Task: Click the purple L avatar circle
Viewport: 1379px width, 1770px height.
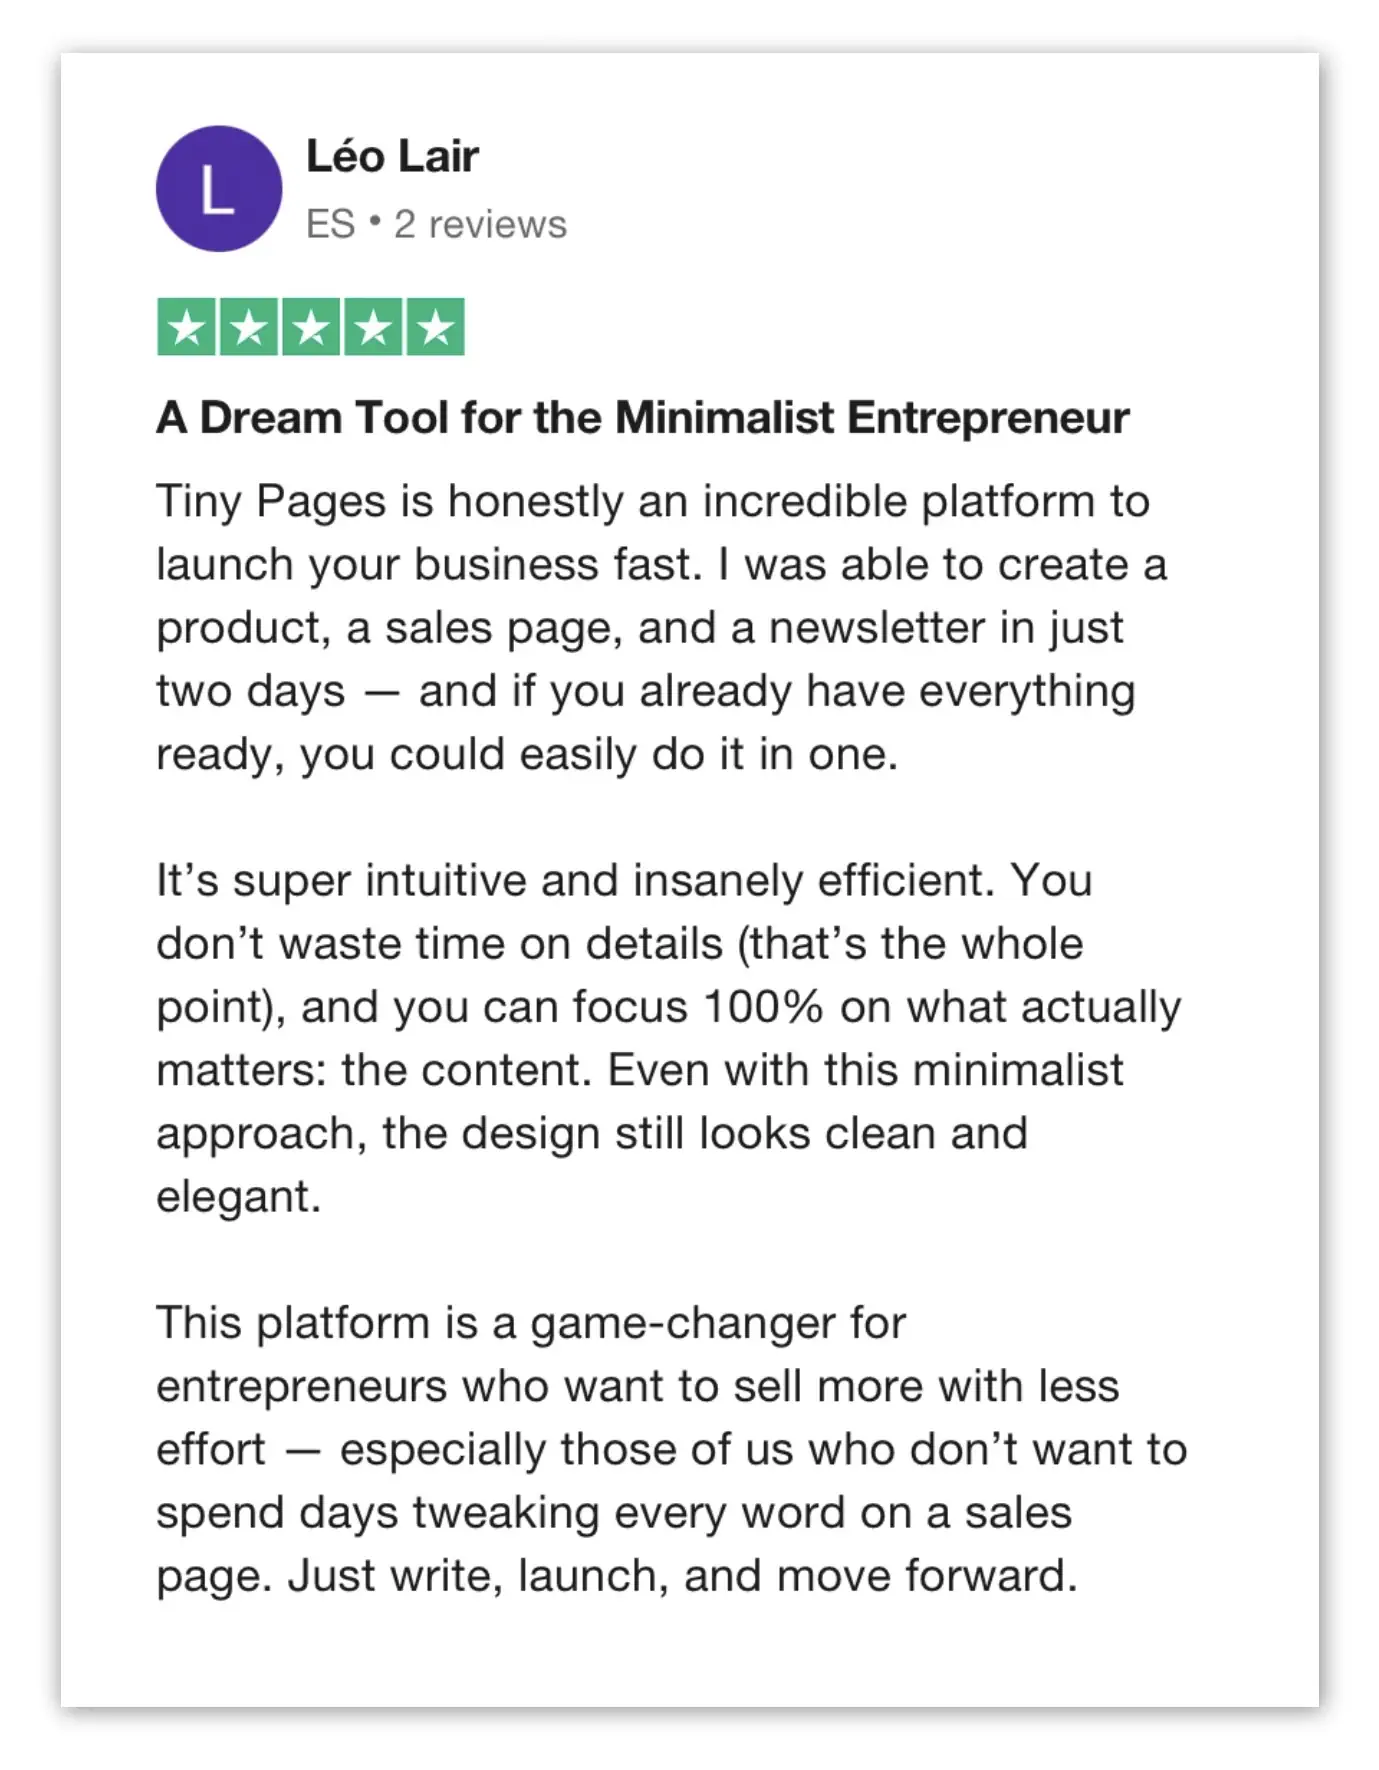Action: (218, 188)
